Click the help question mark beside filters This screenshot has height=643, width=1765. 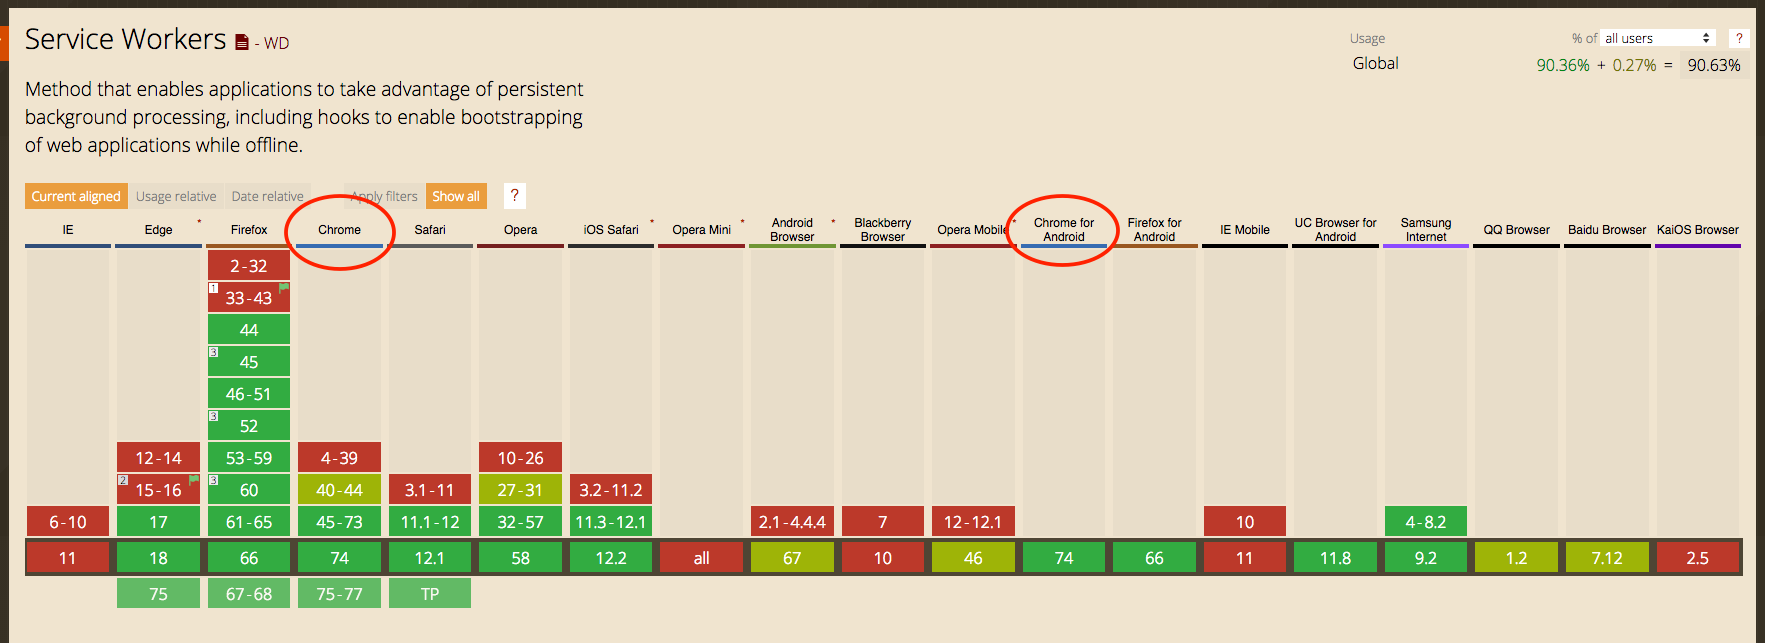pyautogui.click(x=514, y=196)
